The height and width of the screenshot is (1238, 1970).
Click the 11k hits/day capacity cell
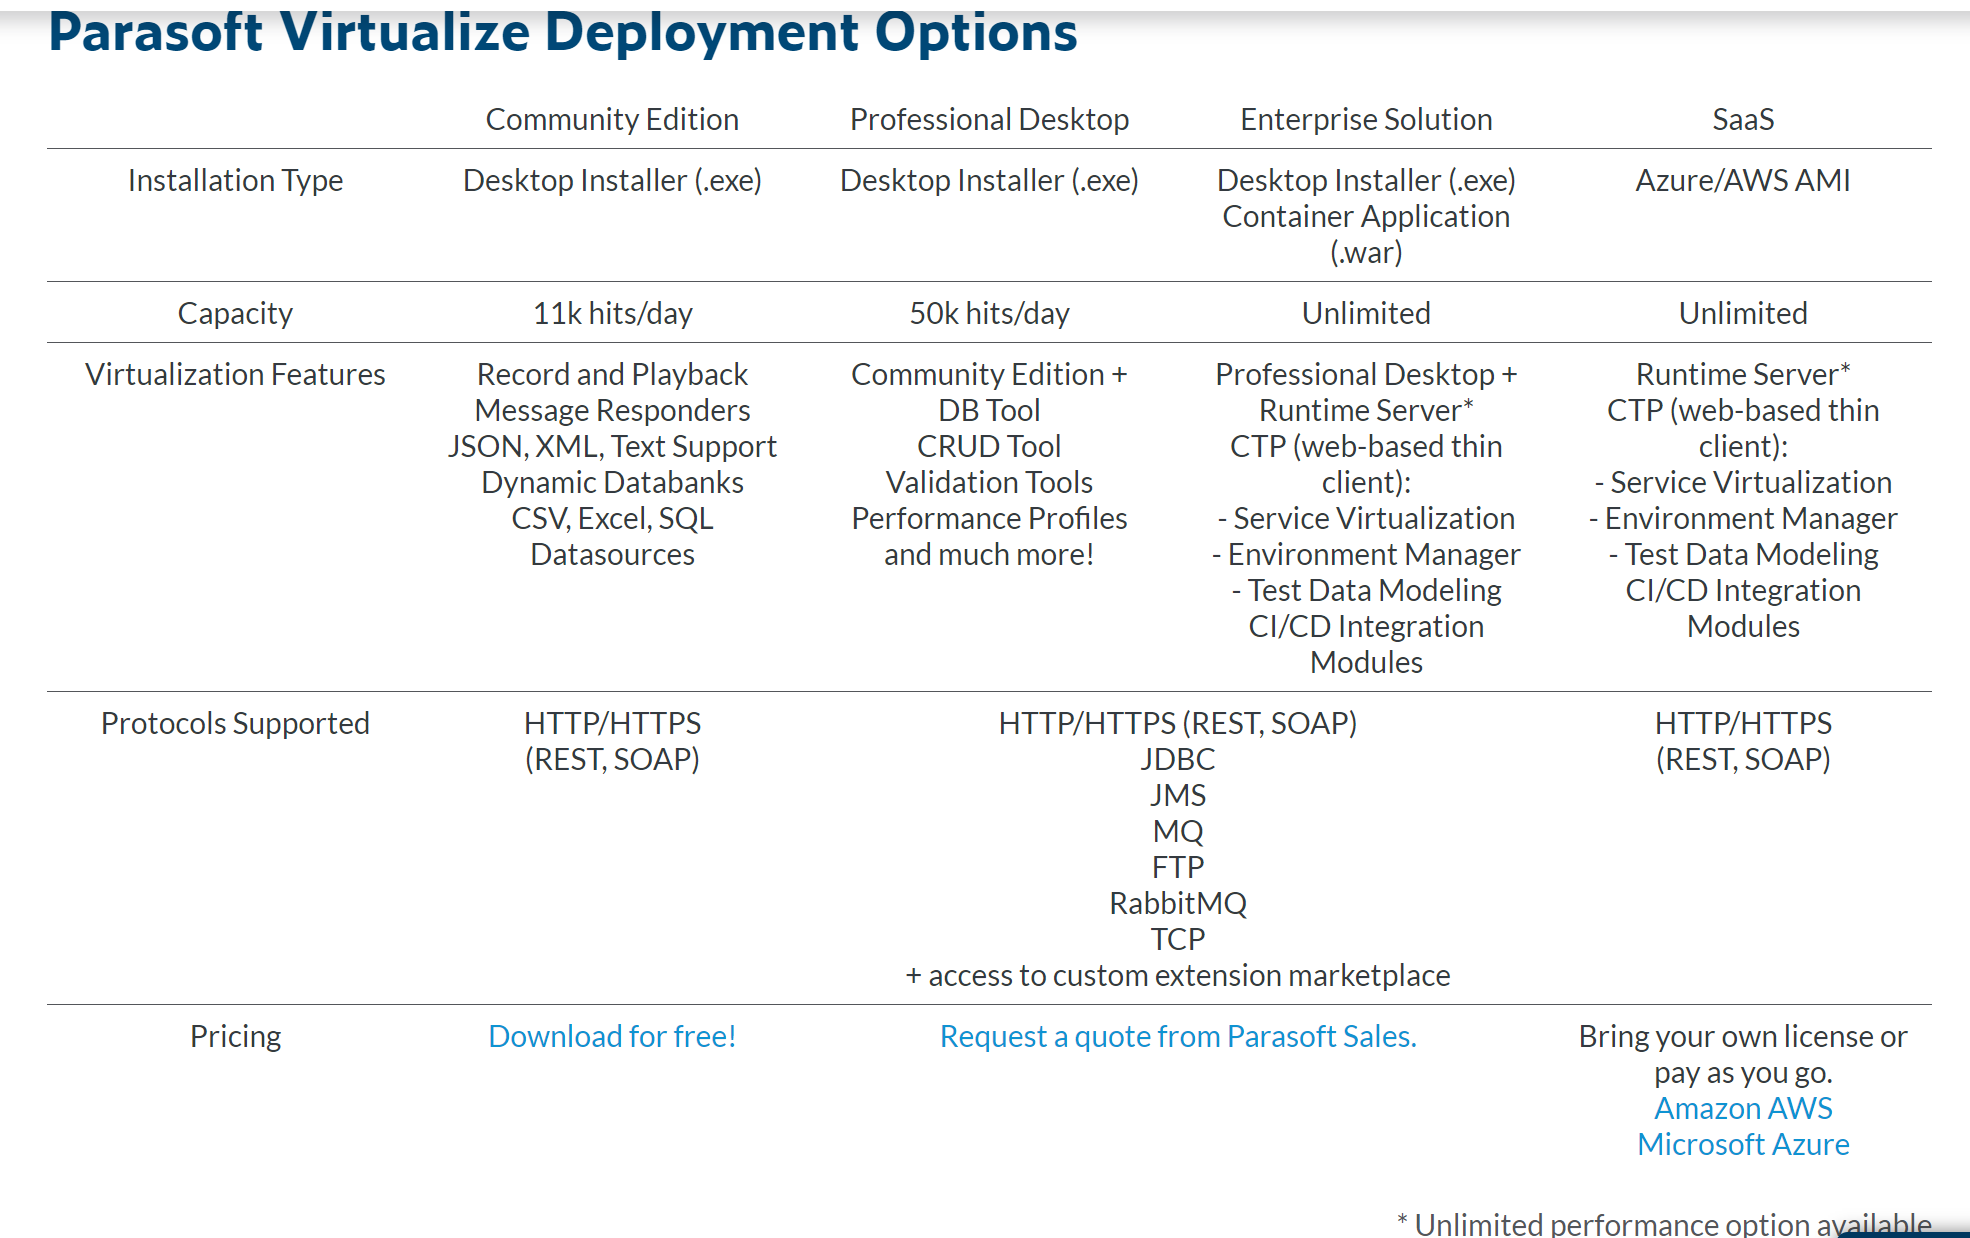[612, 313]
